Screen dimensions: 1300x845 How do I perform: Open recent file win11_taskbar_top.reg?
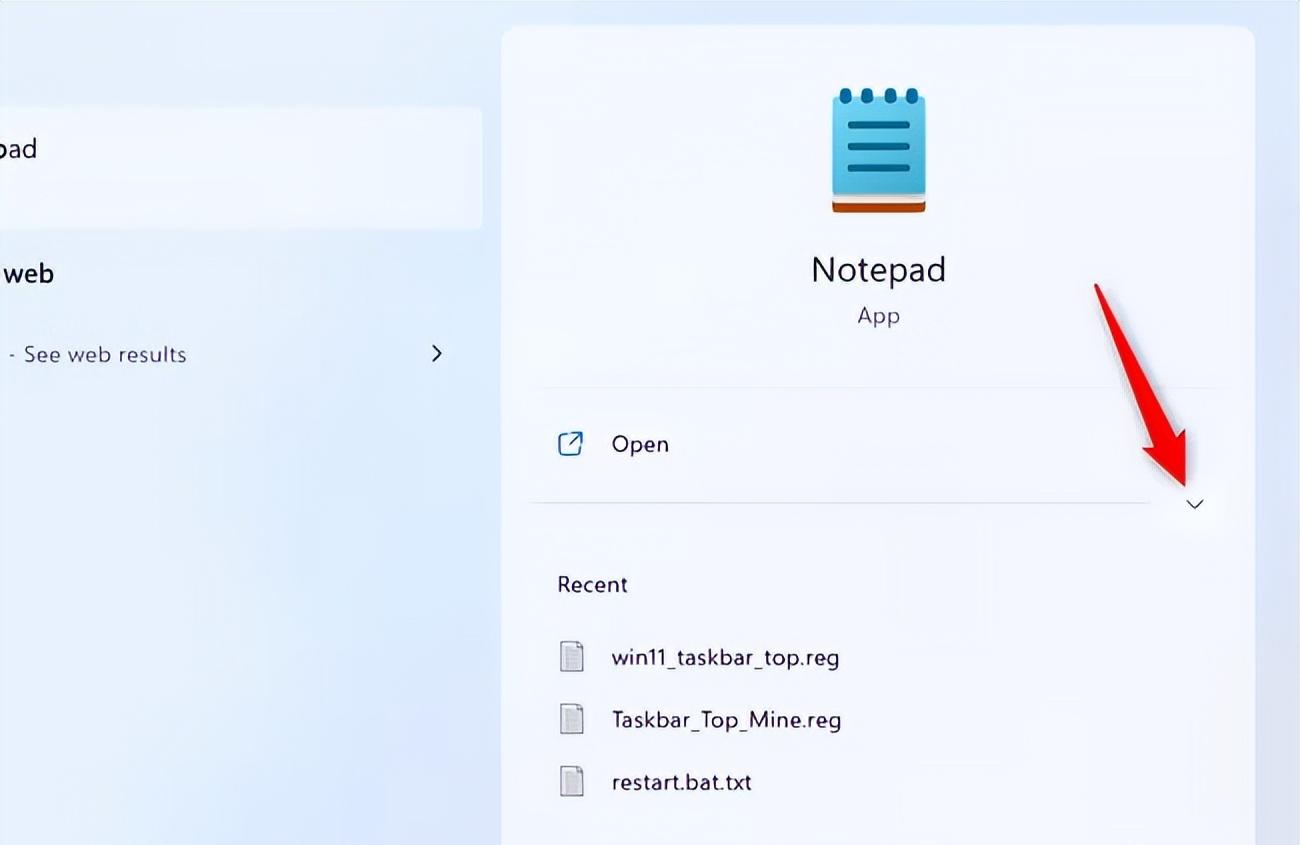click(725, 658)
